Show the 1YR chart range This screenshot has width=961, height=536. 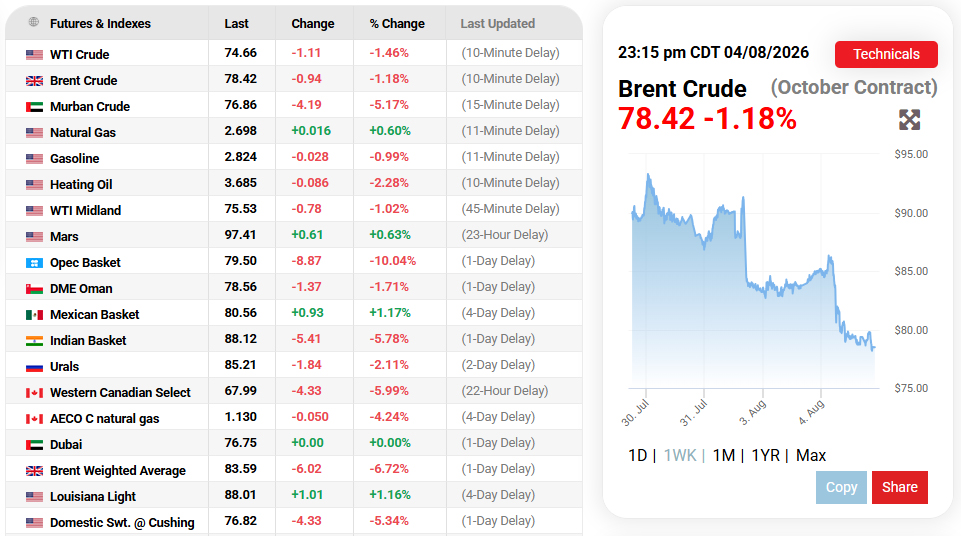(765, 456)
